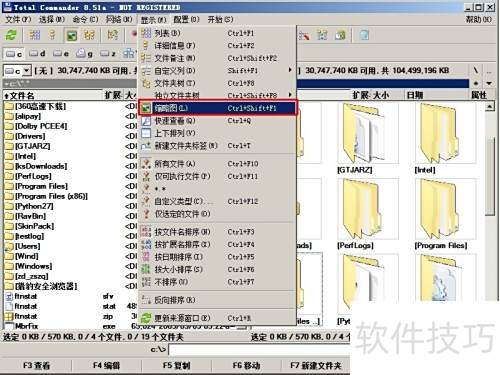Screen dimensions: 500x375
Task: Open drive g in the drive bar
Action: coord(84,54)
